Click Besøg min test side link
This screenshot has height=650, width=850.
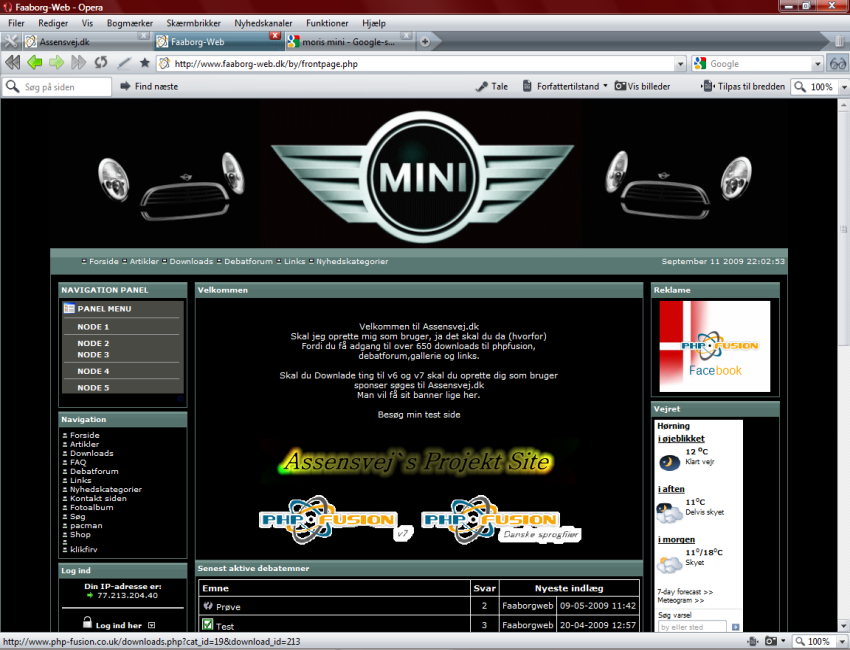[x=419, y=415]
